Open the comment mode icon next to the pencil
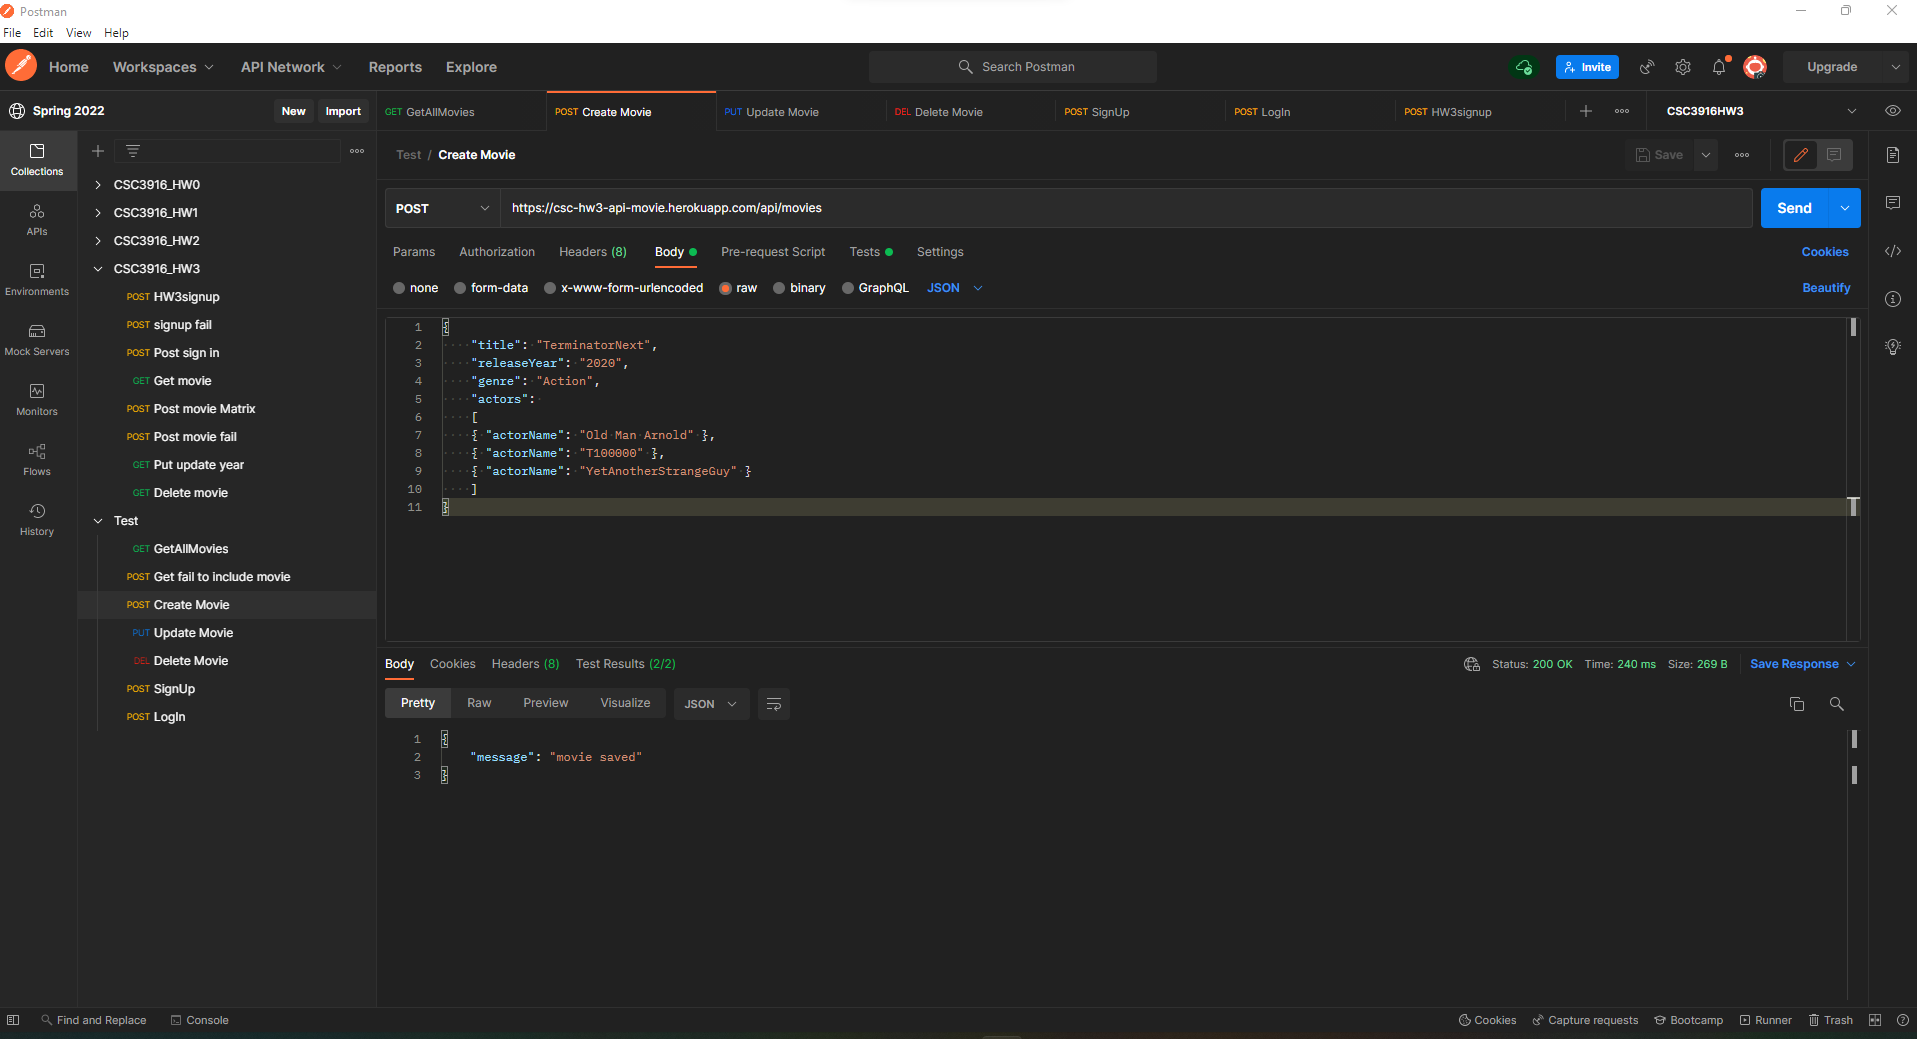Viewport: 1917px width, 1039px height. click(x=1834, y=155)
